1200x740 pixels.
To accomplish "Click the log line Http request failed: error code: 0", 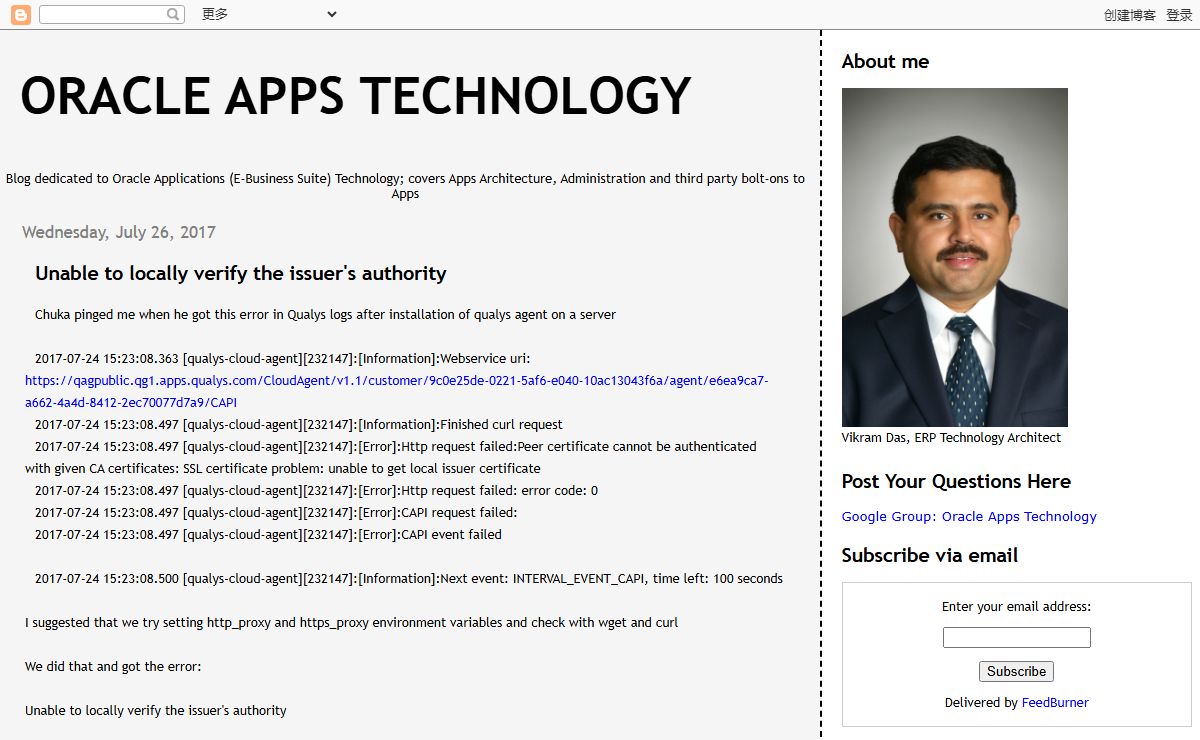I will (x=316, y=491).
